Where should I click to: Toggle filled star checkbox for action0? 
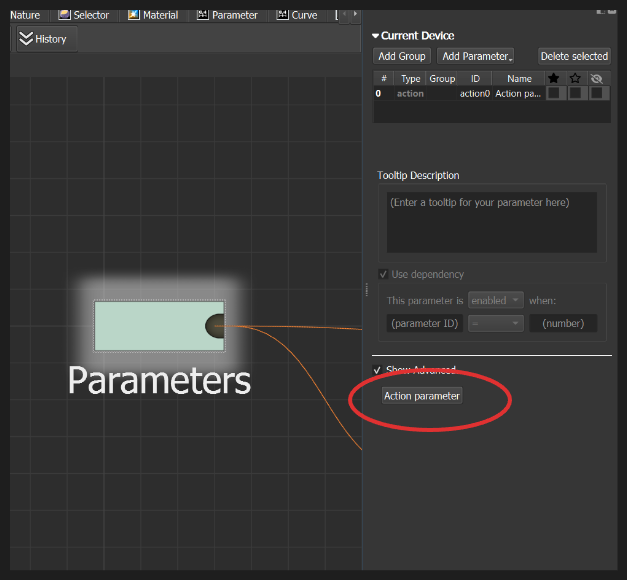pos(553,93)
